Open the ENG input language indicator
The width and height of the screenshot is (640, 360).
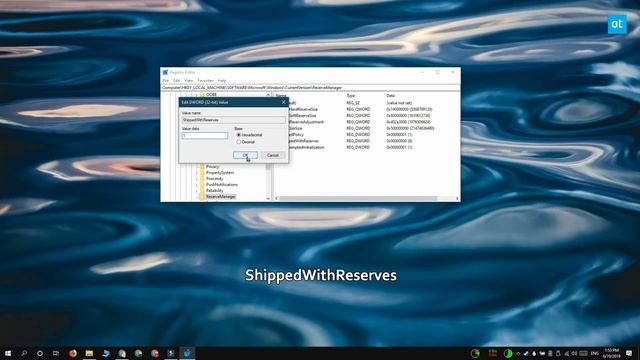[x=595, y=353]
